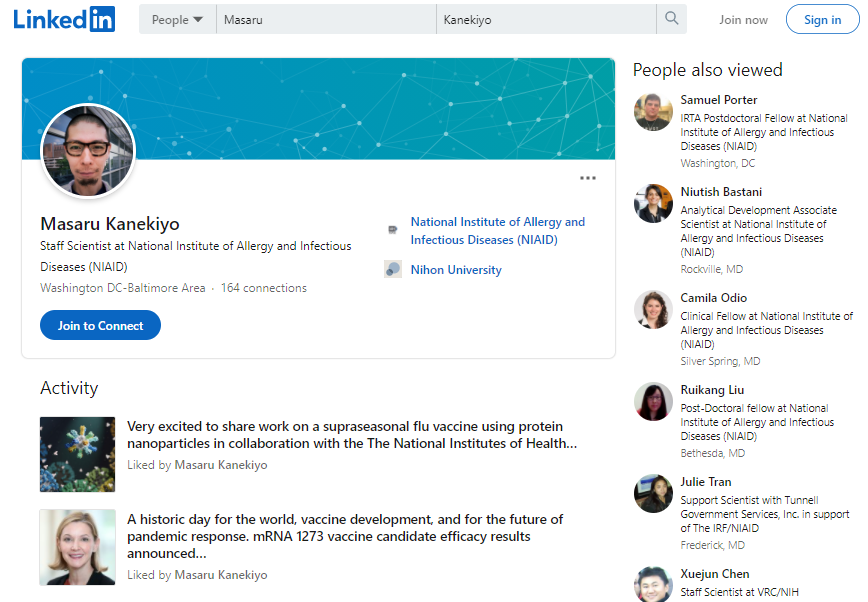Screen dimensions: 868x602
Task: Open the three-dot more options menu
Action: tap(587, 178)
